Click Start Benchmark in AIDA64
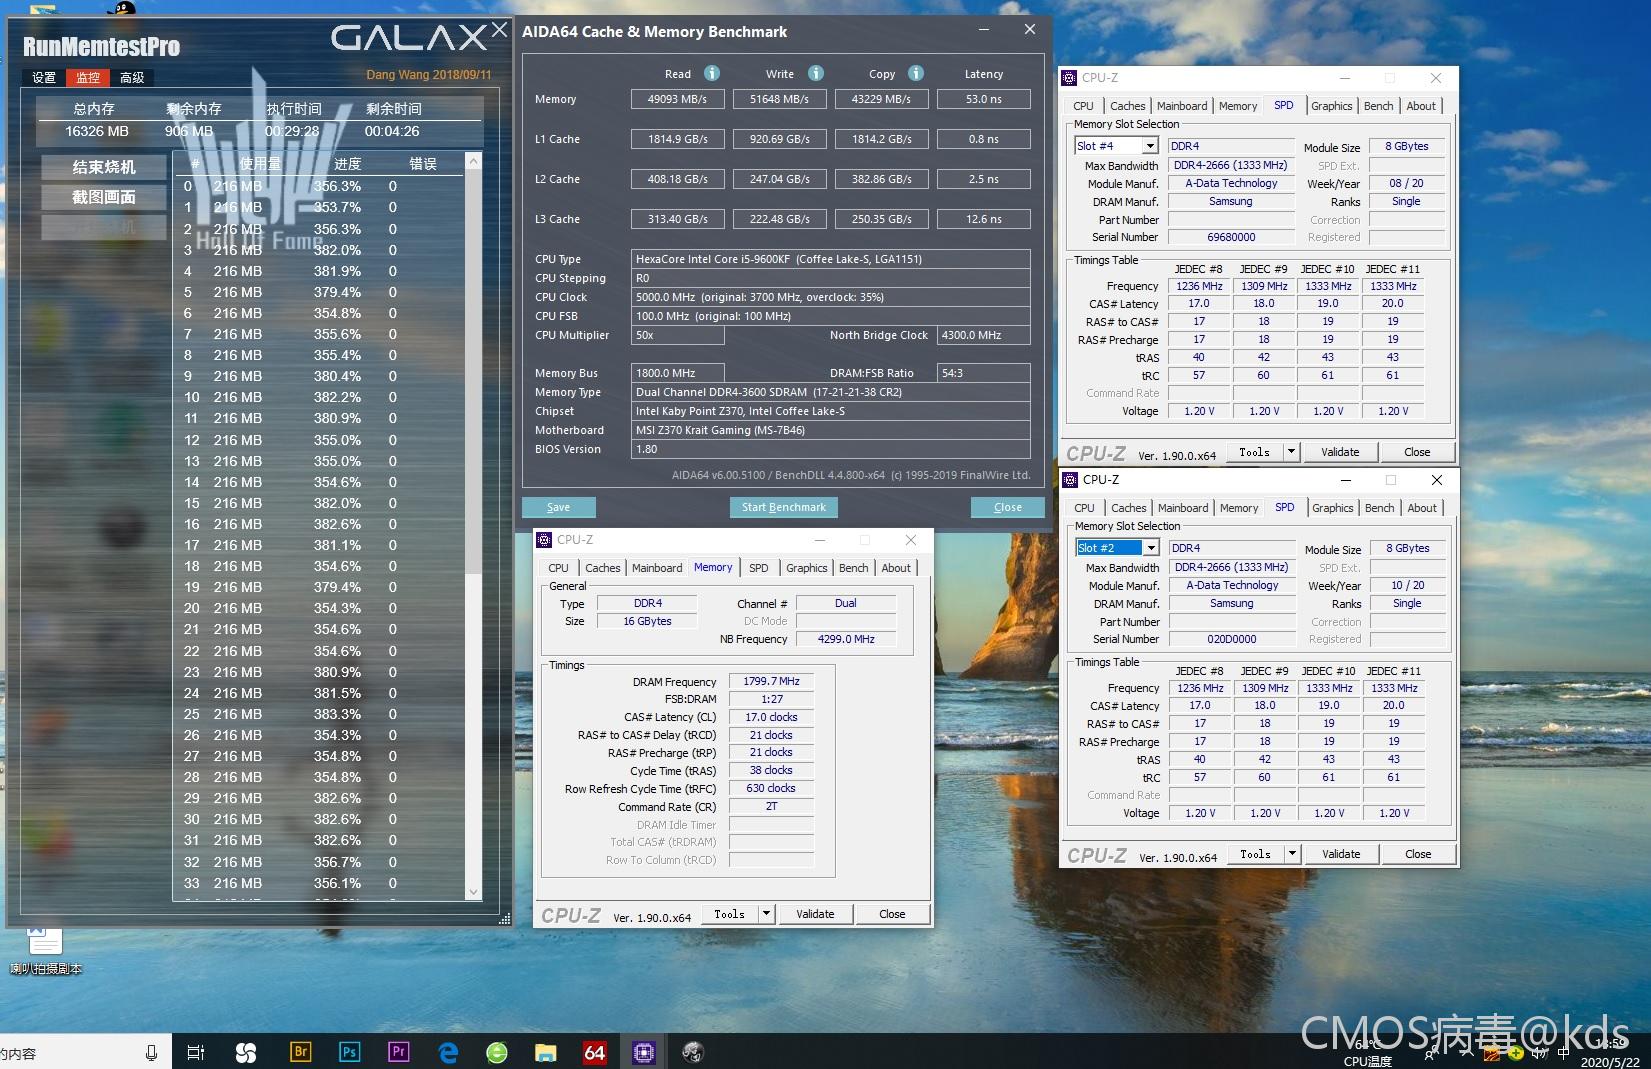 tap(784, 507)
